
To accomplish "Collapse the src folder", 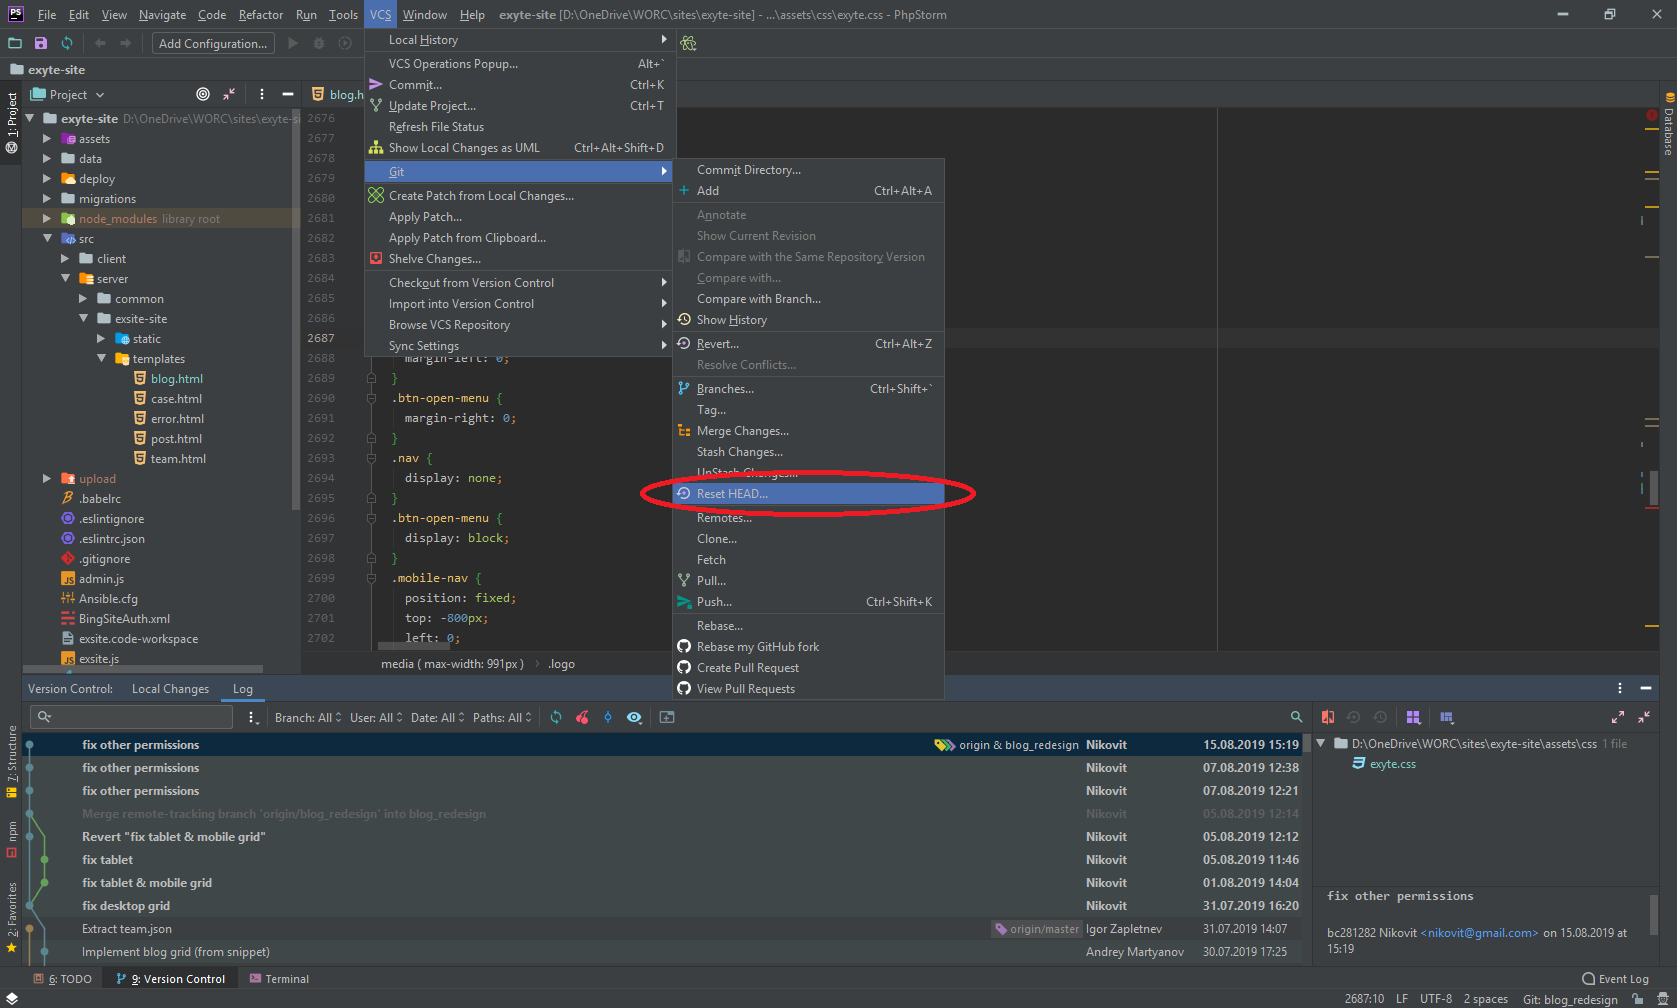I will [x=47, y=239].
